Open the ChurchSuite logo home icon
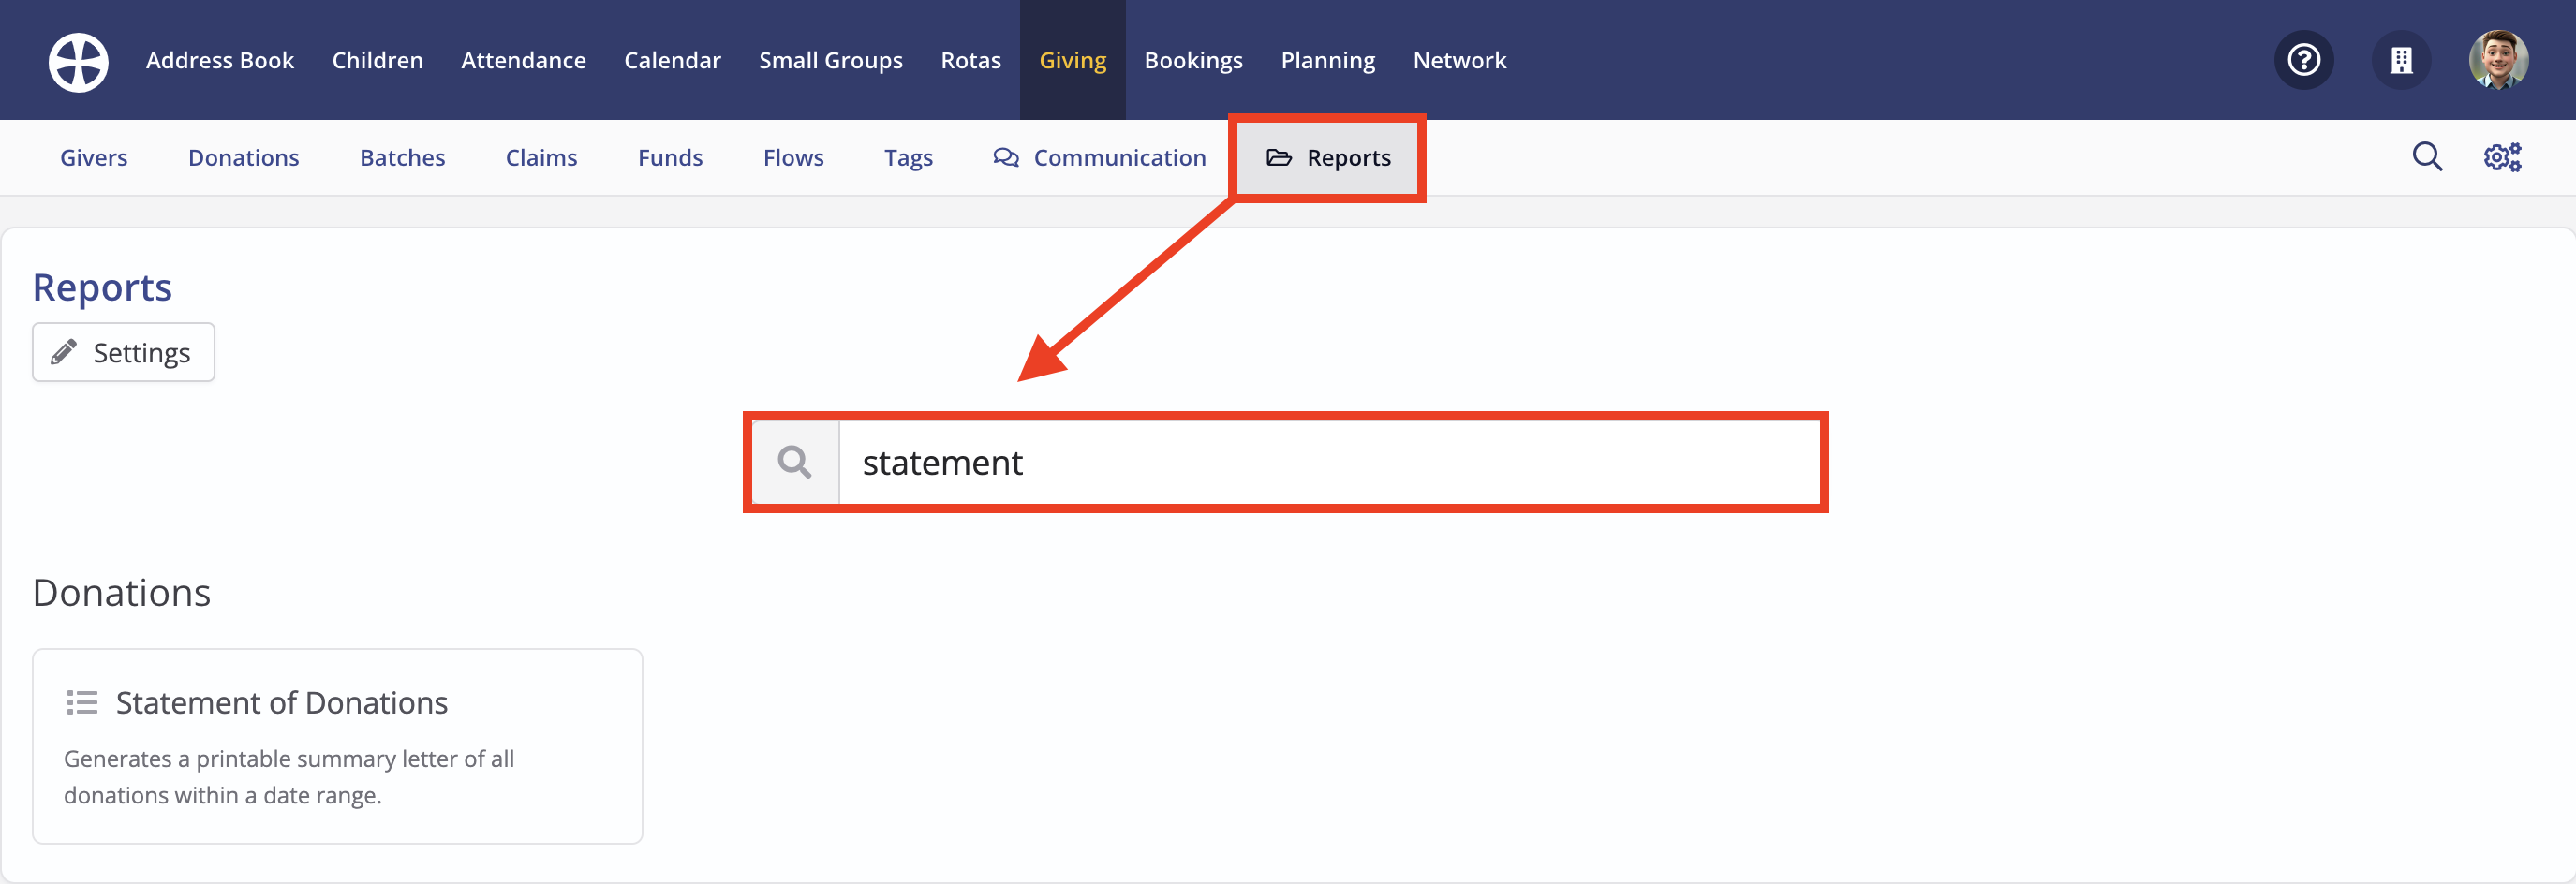This screenshot has height=884, width=2576. [x=78, y=61]
